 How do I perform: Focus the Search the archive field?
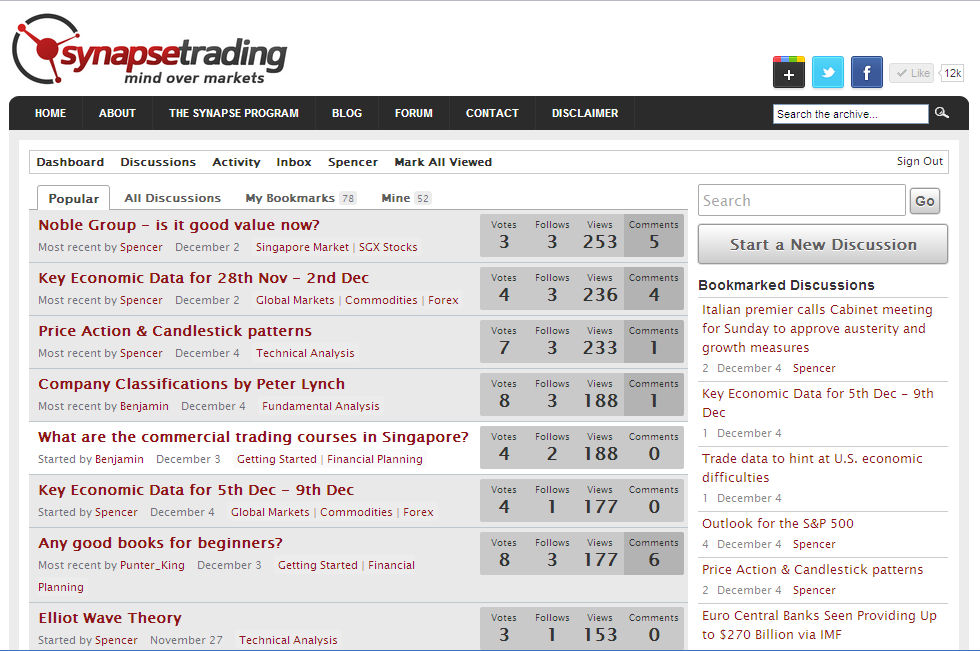pyautogui.click(x=850, y=114)
